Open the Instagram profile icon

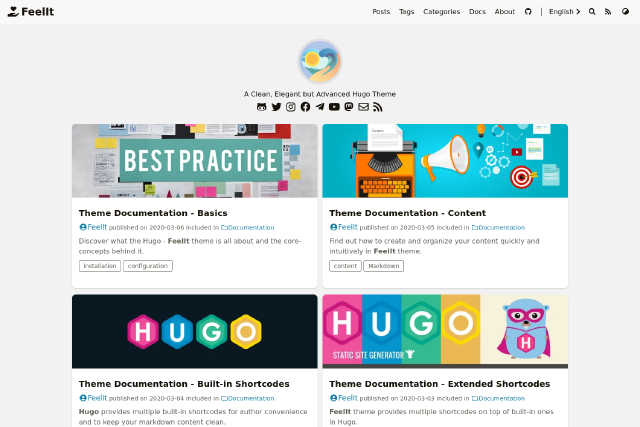tap(291, 107)
